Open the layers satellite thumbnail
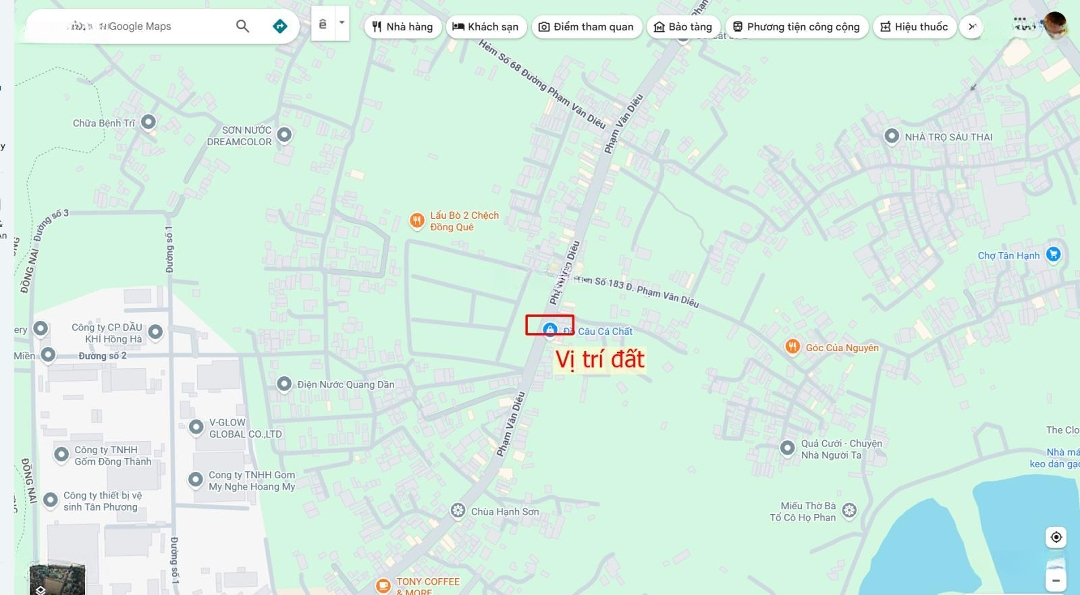 click(57, 579)
